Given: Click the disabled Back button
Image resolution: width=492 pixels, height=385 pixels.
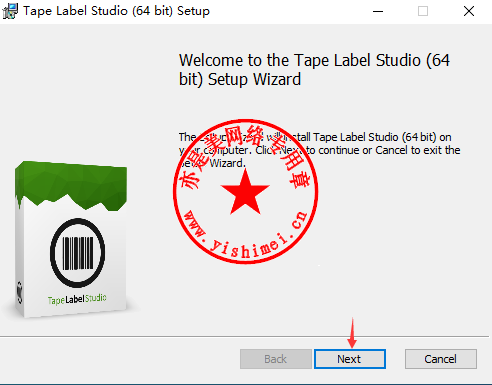Looking at the screenshot, I should click(276, 359).
